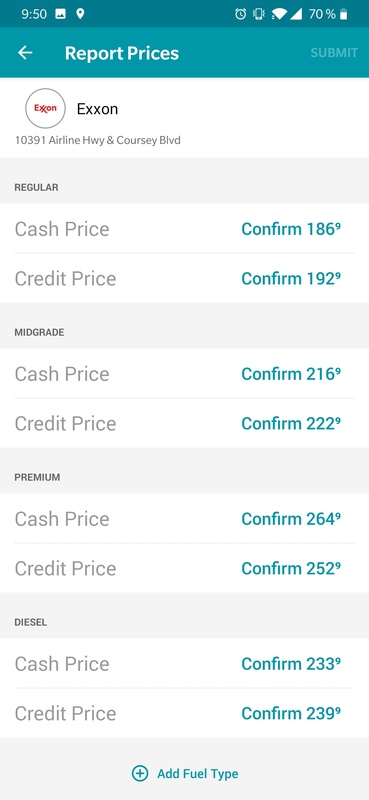369x800 pixels.
Task: Tap the image notification status icon
Action: 60,14
